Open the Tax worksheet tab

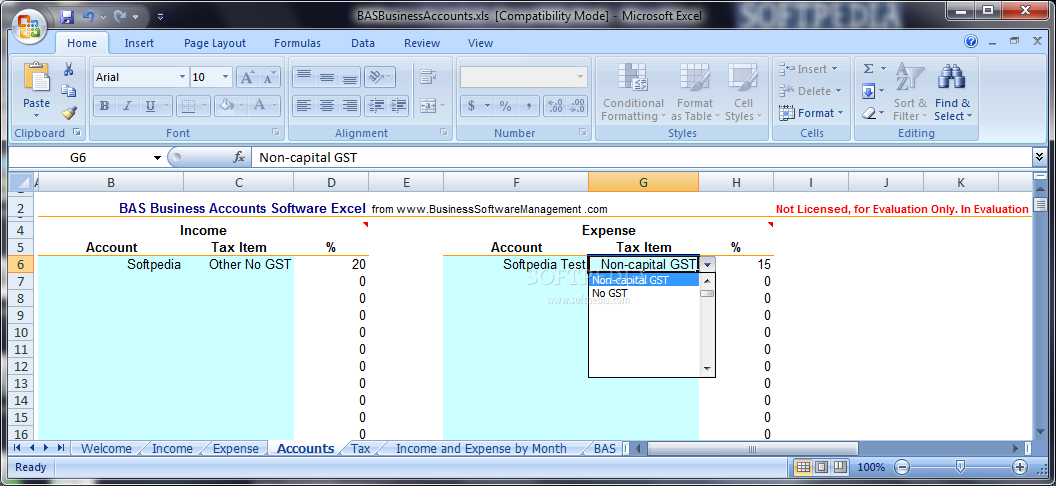coord(360,448)
